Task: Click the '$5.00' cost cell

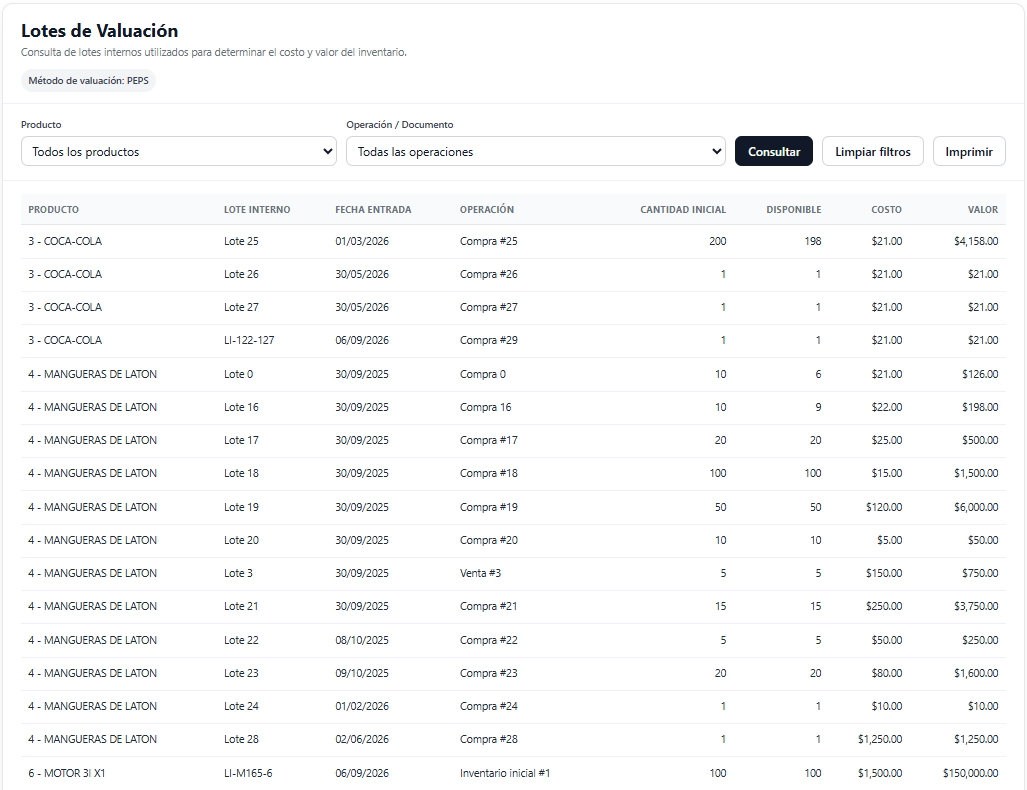Action: 889,540
